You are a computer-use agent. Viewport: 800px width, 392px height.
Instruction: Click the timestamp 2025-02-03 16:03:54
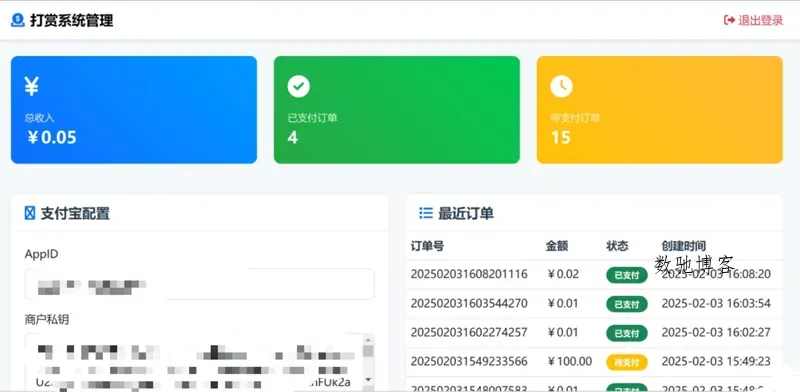716,304
